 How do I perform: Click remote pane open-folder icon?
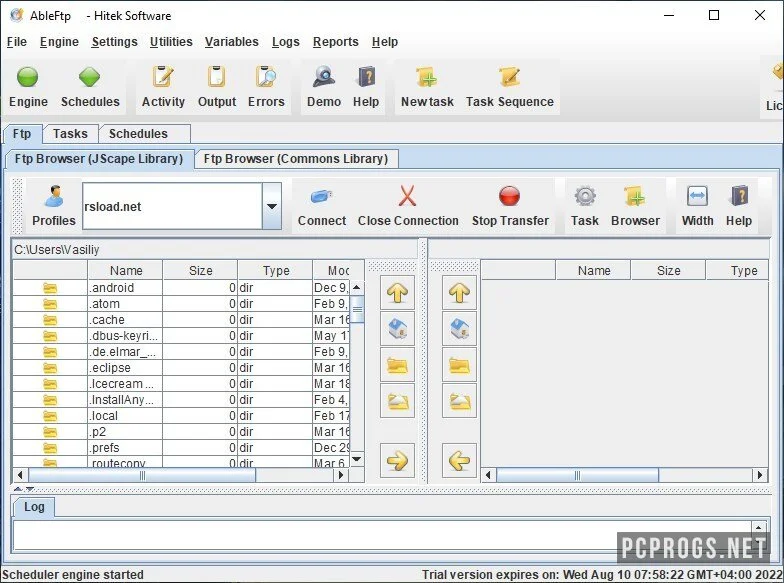coord(460,401)
